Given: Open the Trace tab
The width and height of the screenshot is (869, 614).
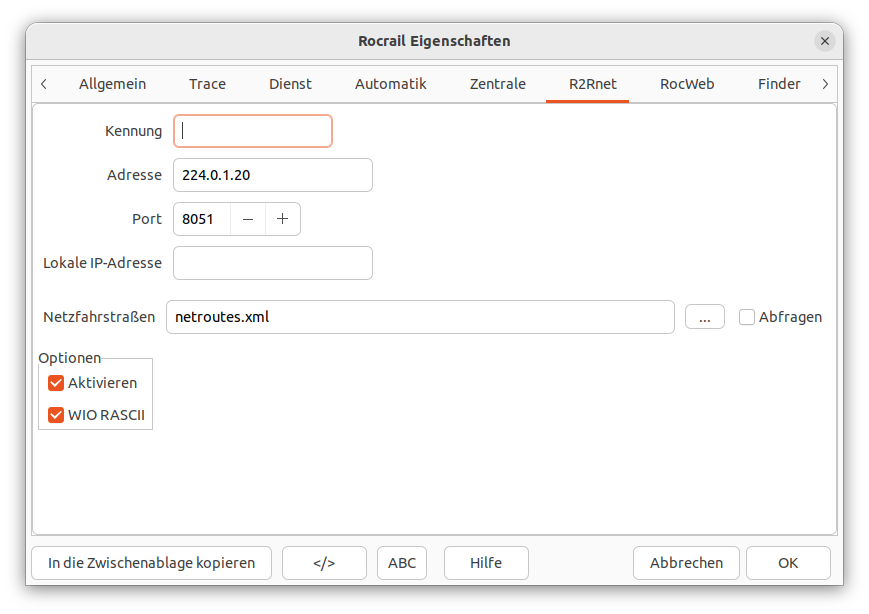Looking at the screenshot, I should click(x=207, y=84).
